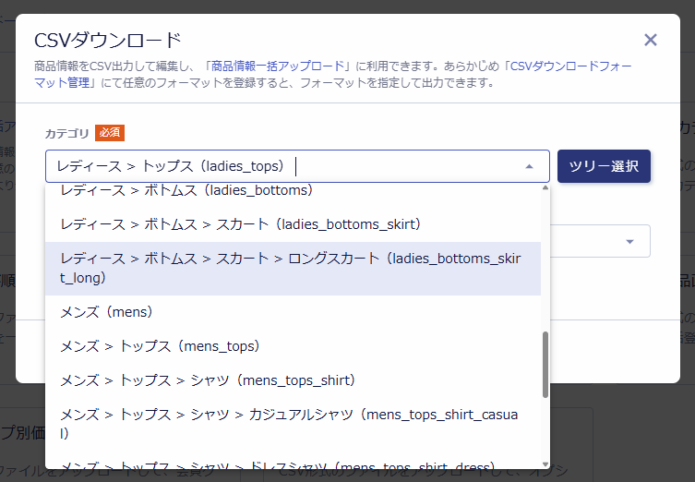Select ladies_bottoms_skirt category option
This screenshot has height=482, width=695.
pyautogui.click(x=240, y=223)
